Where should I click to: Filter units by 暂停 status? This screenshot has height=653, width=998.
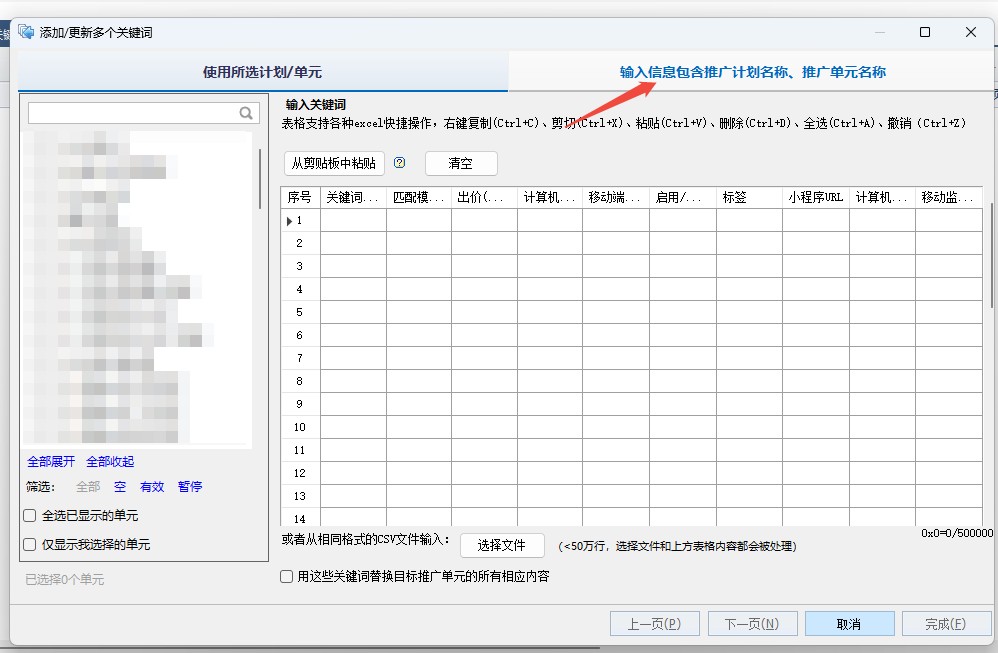pos(190,487)
